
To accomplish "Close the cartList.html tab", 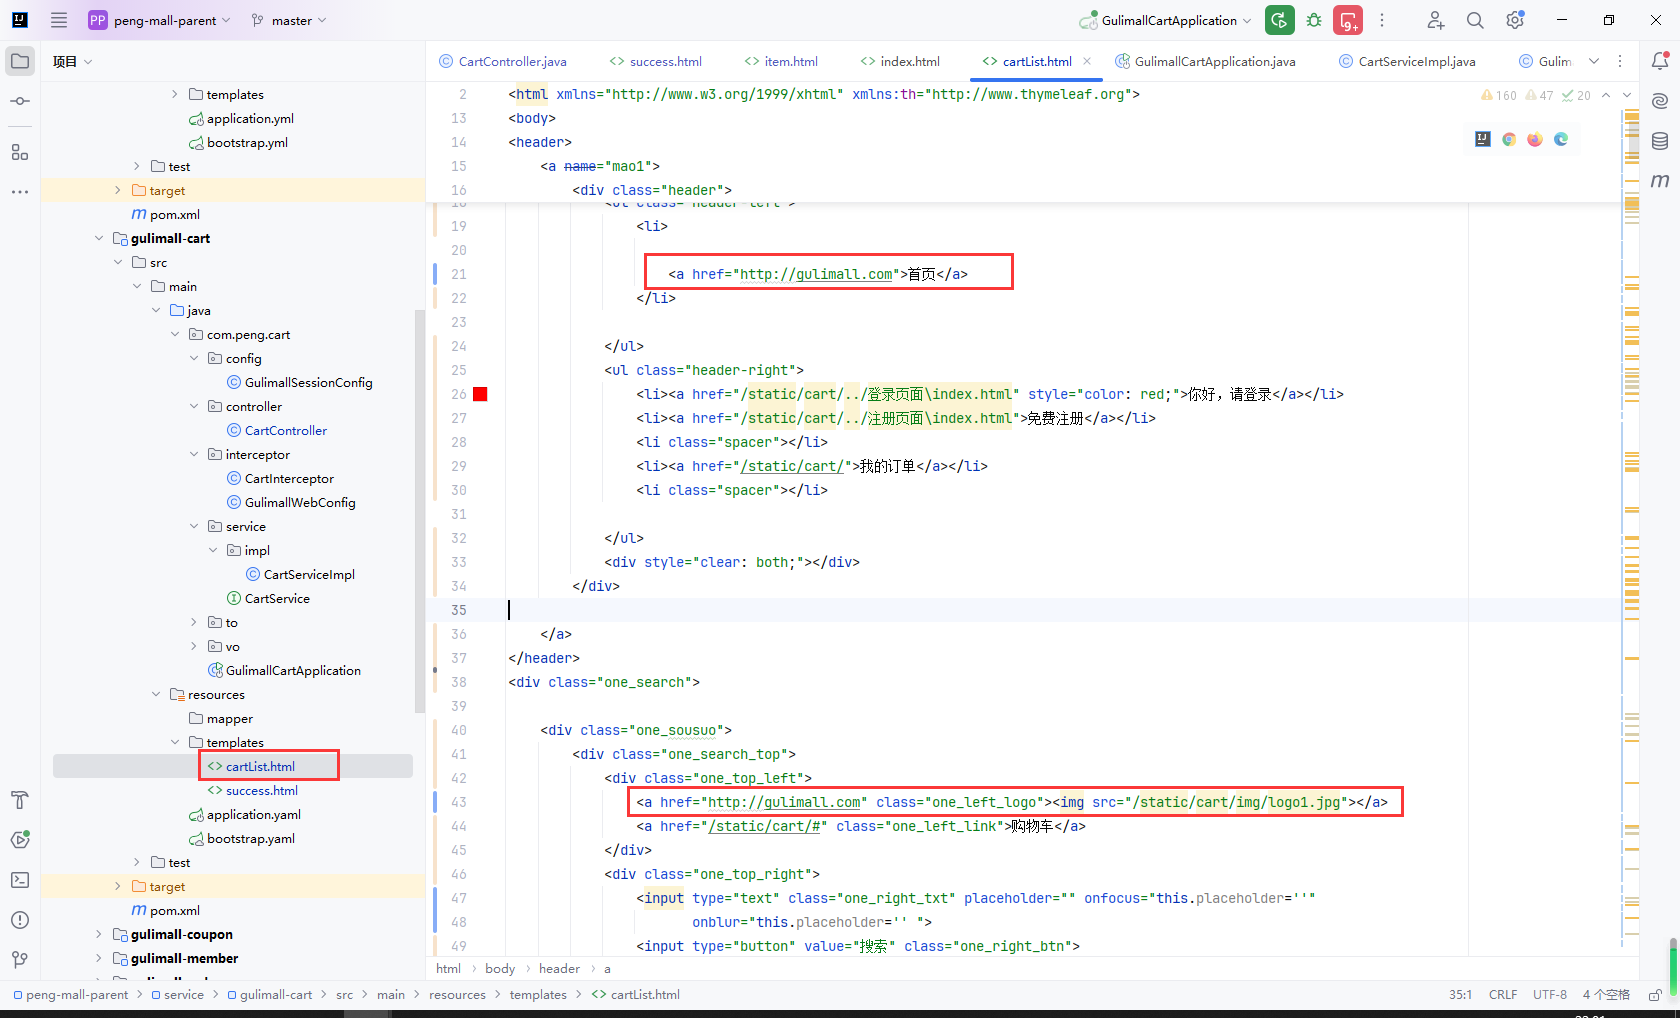I will click(1087, 61).
